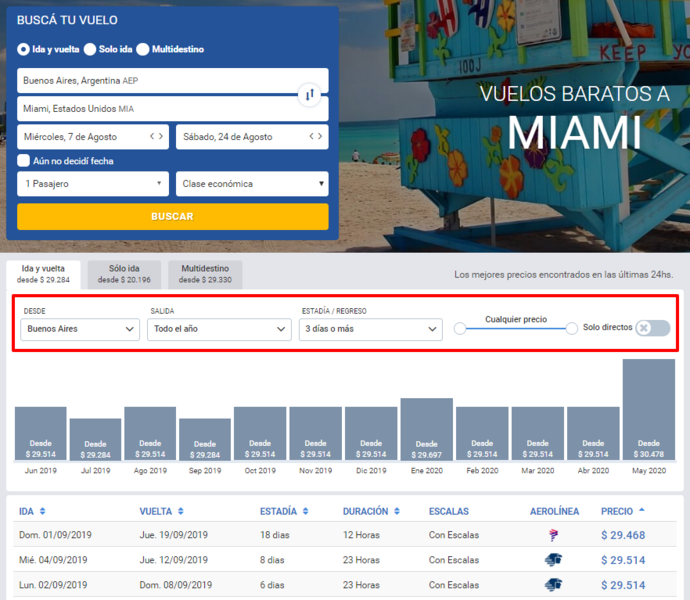
Task: Click the 18 días stay cell
Action: [275, 535]
